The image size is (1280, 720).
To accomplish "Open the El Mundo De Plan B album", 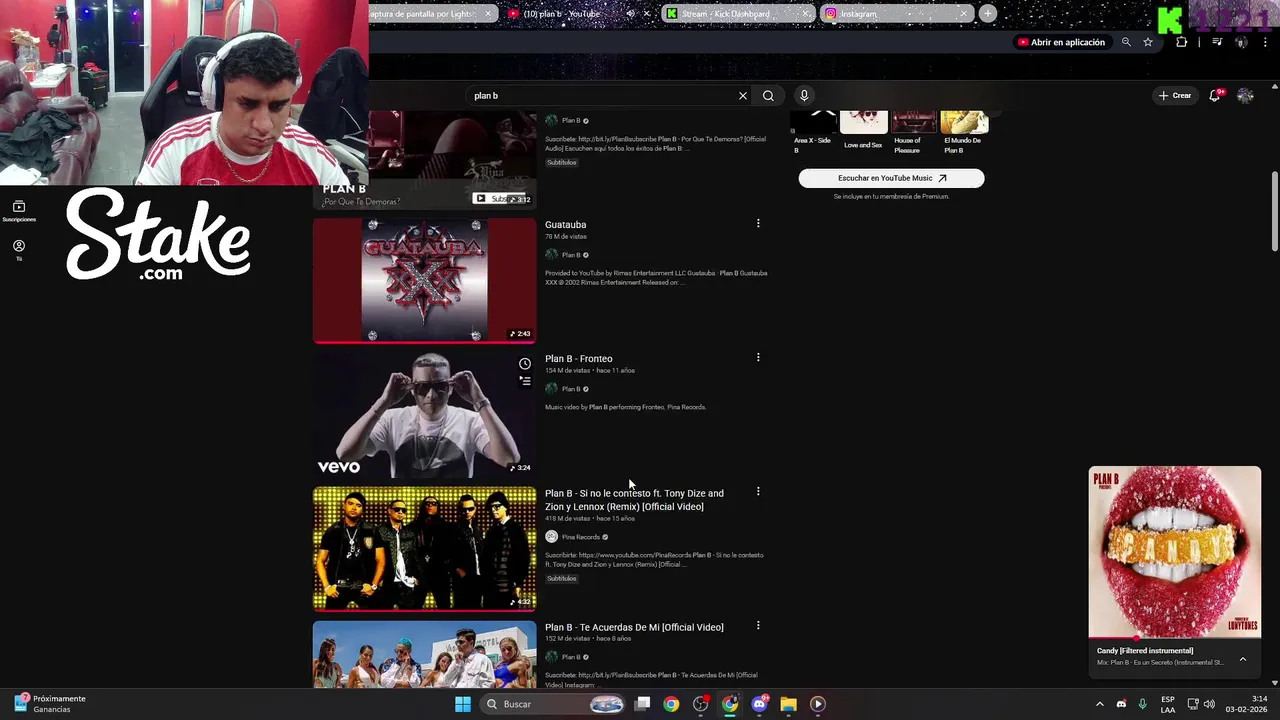I will [964, 132].
